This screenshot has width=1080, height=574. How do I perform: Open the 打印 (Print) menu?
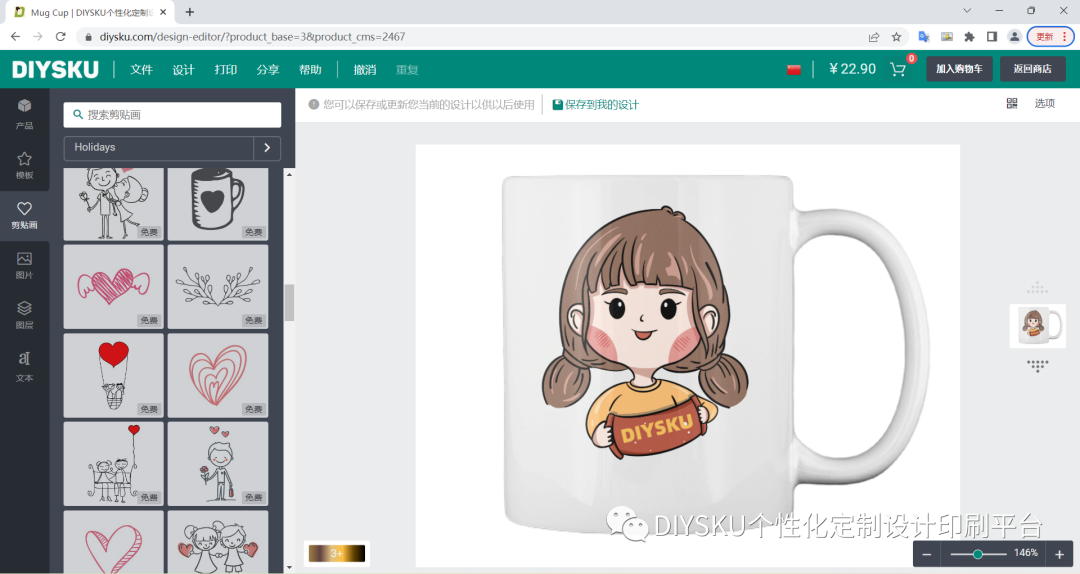tap(225, 70)
